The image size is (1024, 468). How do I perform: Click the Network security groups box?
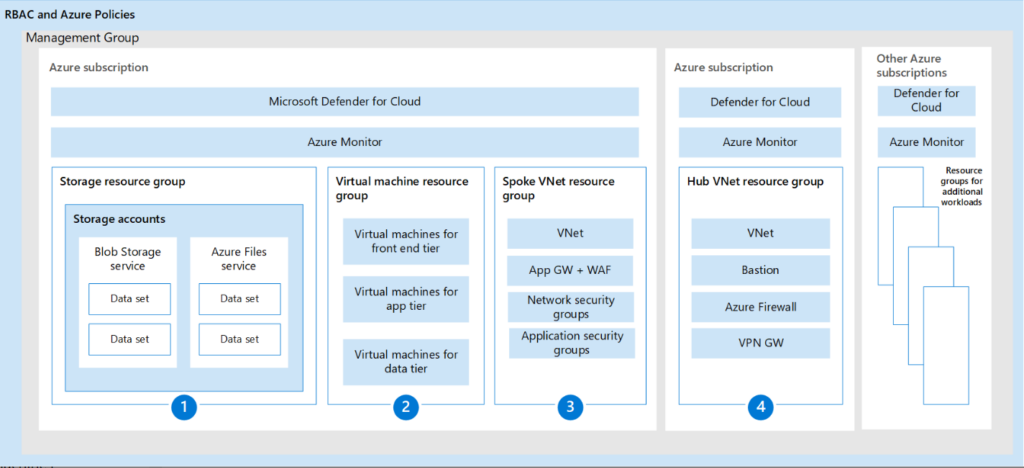click(570, 307)
